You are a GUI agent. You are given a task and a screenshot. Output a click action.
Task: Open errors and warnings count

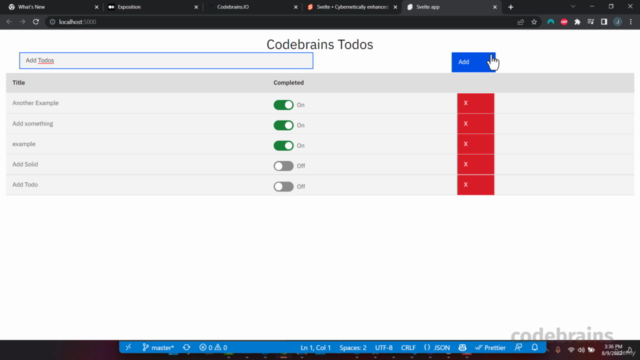pyautogui.click(x=213, y=347)
